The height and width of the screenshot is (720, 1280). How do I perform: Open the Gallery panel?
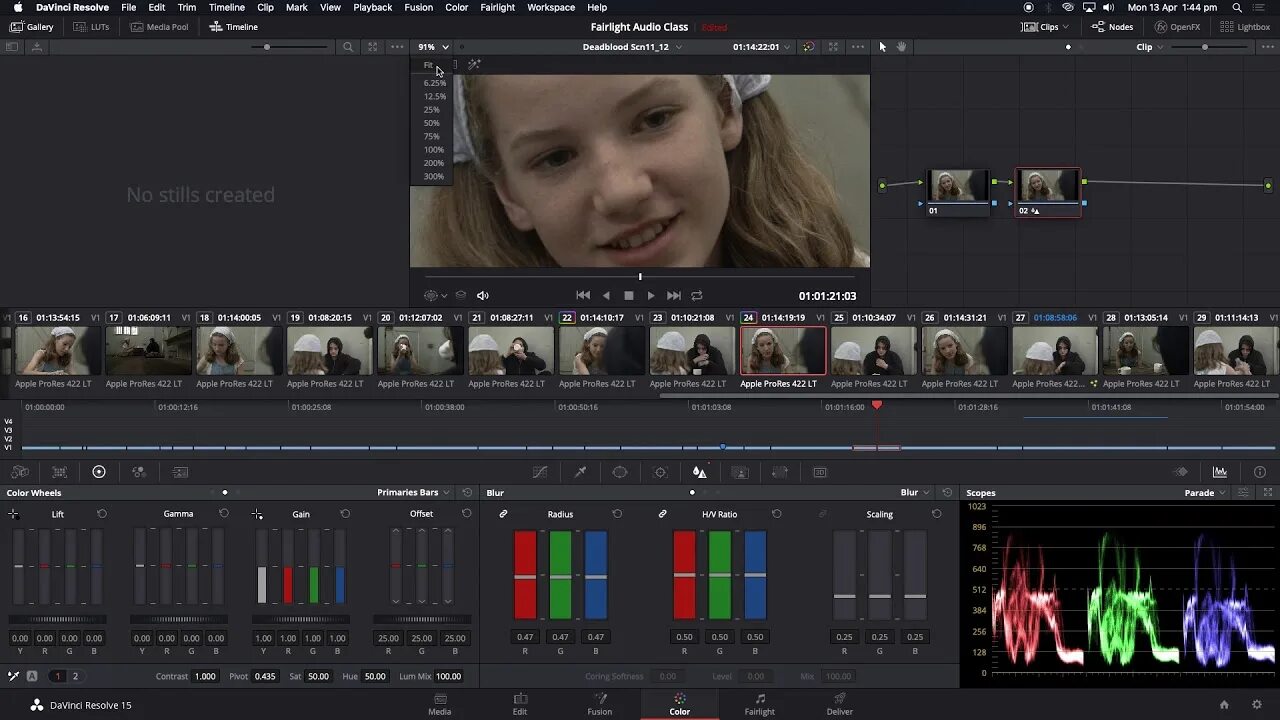coord(32,27)
